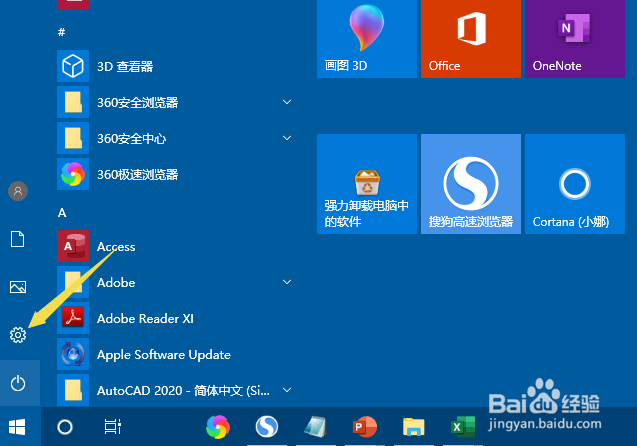Open the 3D 查看器 app icon
Viewport: 637px width, 446px height.
pyautogui.click(x=73, y=66)
